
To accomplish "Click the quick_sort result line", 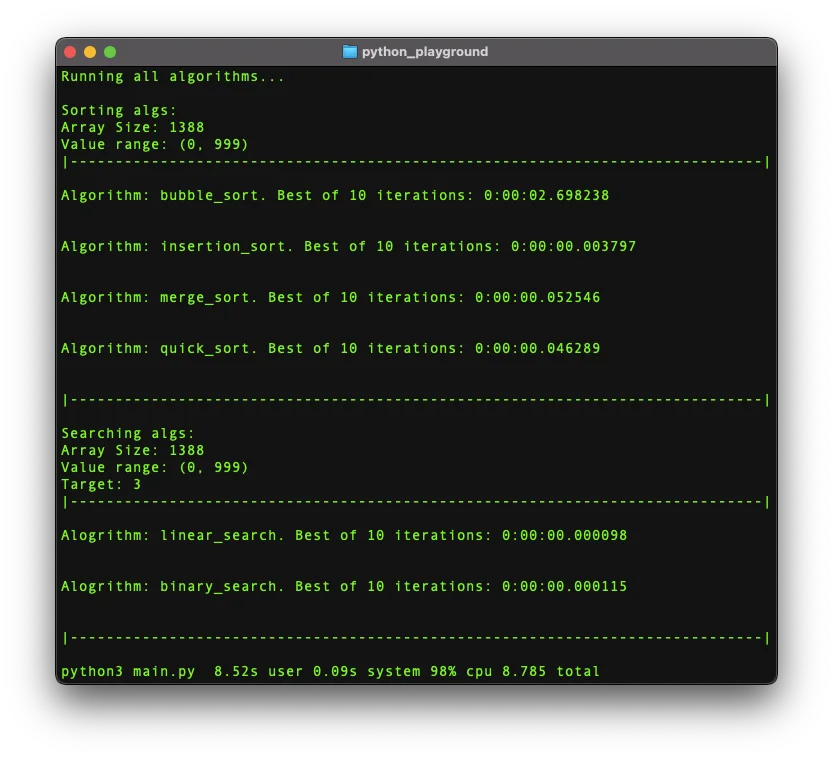I will pos(330,348).
